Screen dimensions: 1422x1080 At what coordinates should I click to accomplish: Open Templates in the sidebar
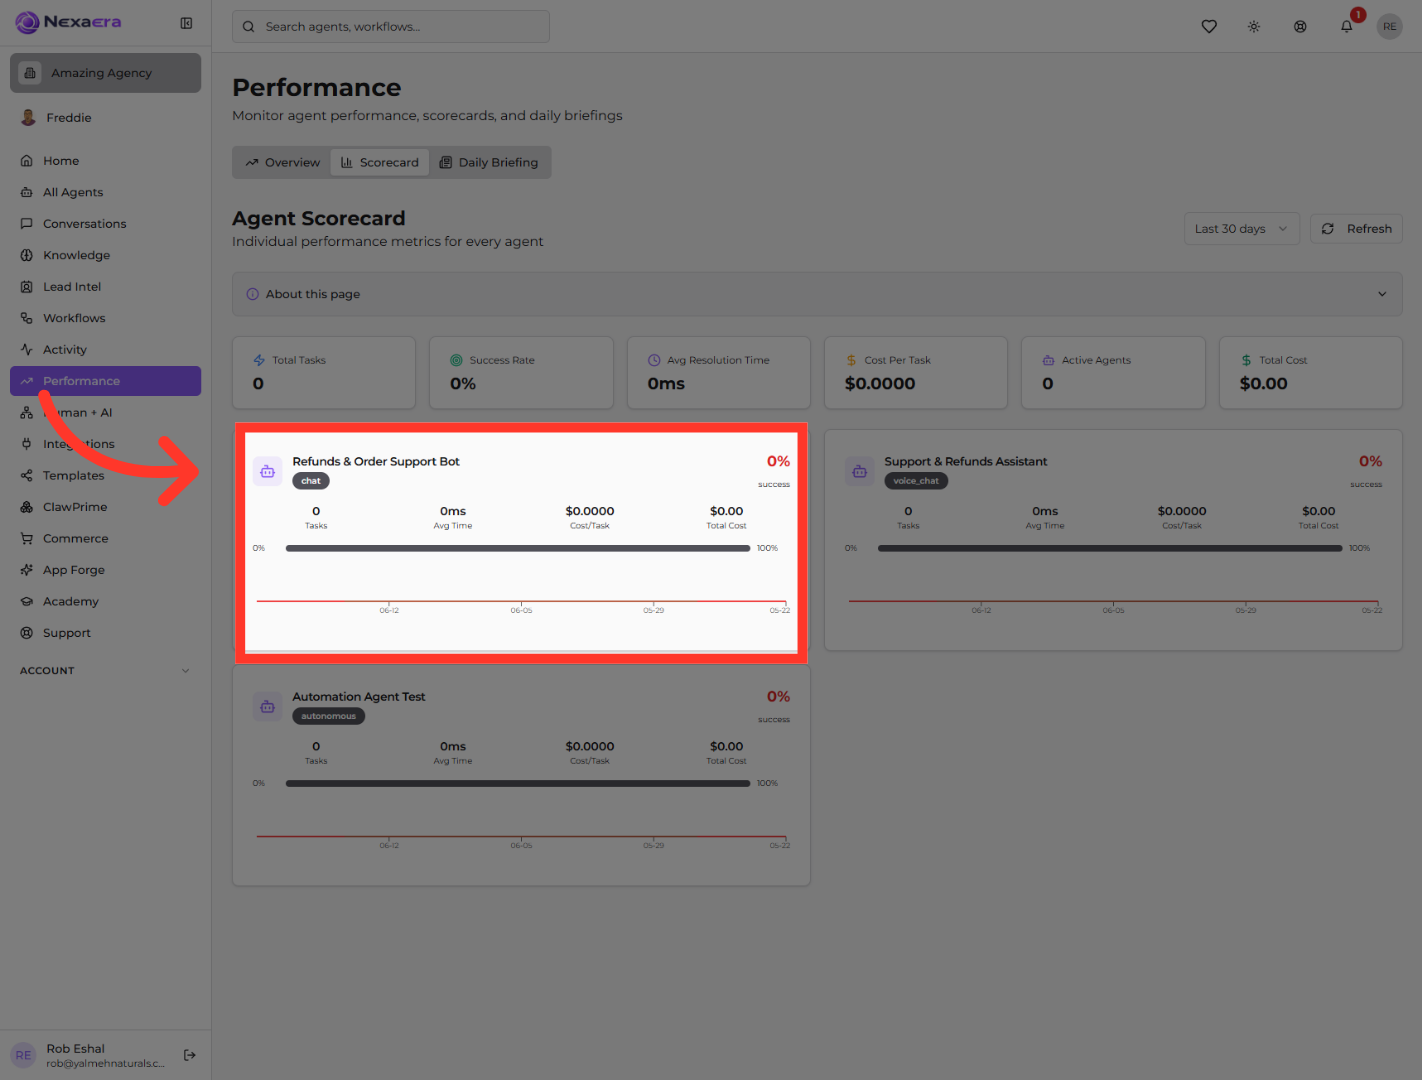pos(105,476)
